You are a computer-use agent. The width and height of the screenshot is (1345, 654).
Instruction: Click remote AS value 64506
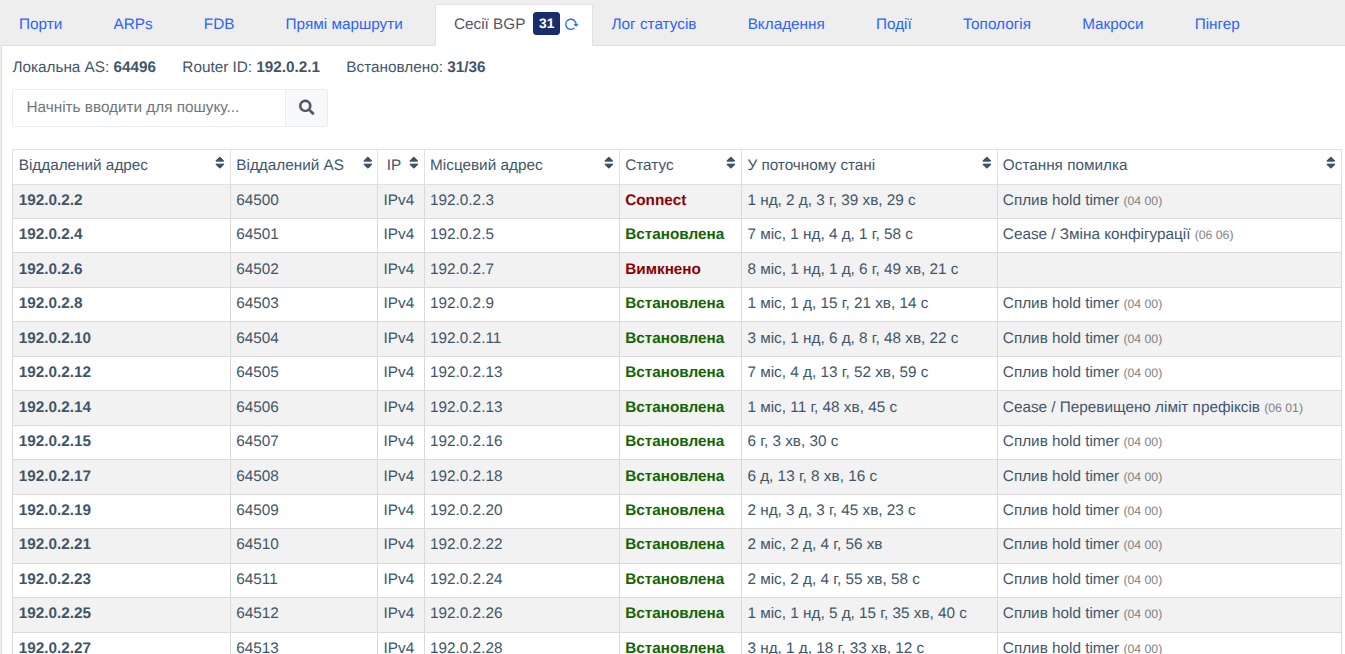tap(257, 407)
